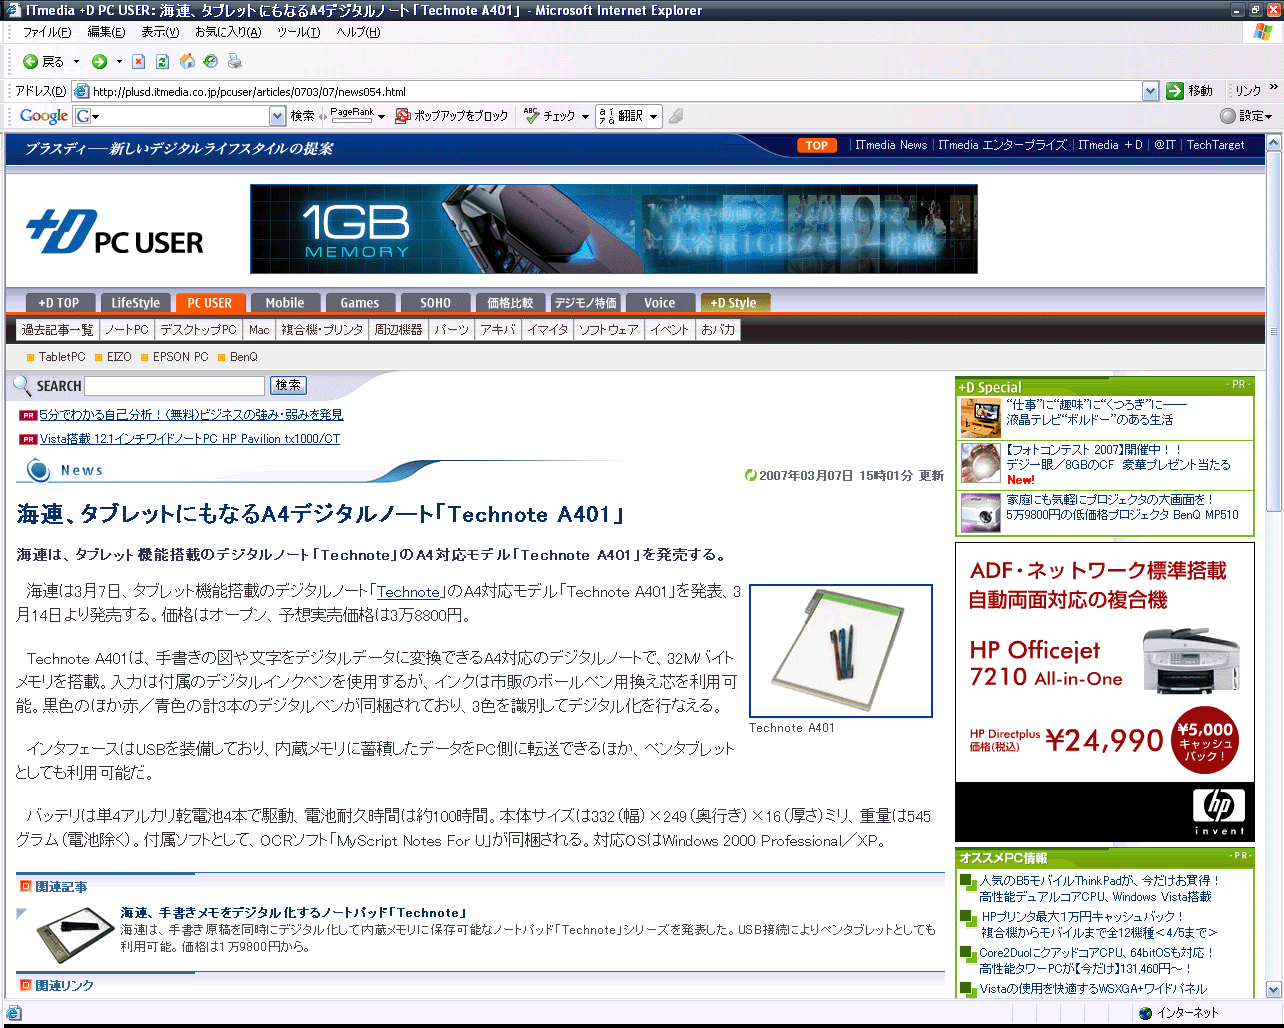Open the Favorites (お気に入り) menu
The image size is (1284, 1028).
click(228, 32)
